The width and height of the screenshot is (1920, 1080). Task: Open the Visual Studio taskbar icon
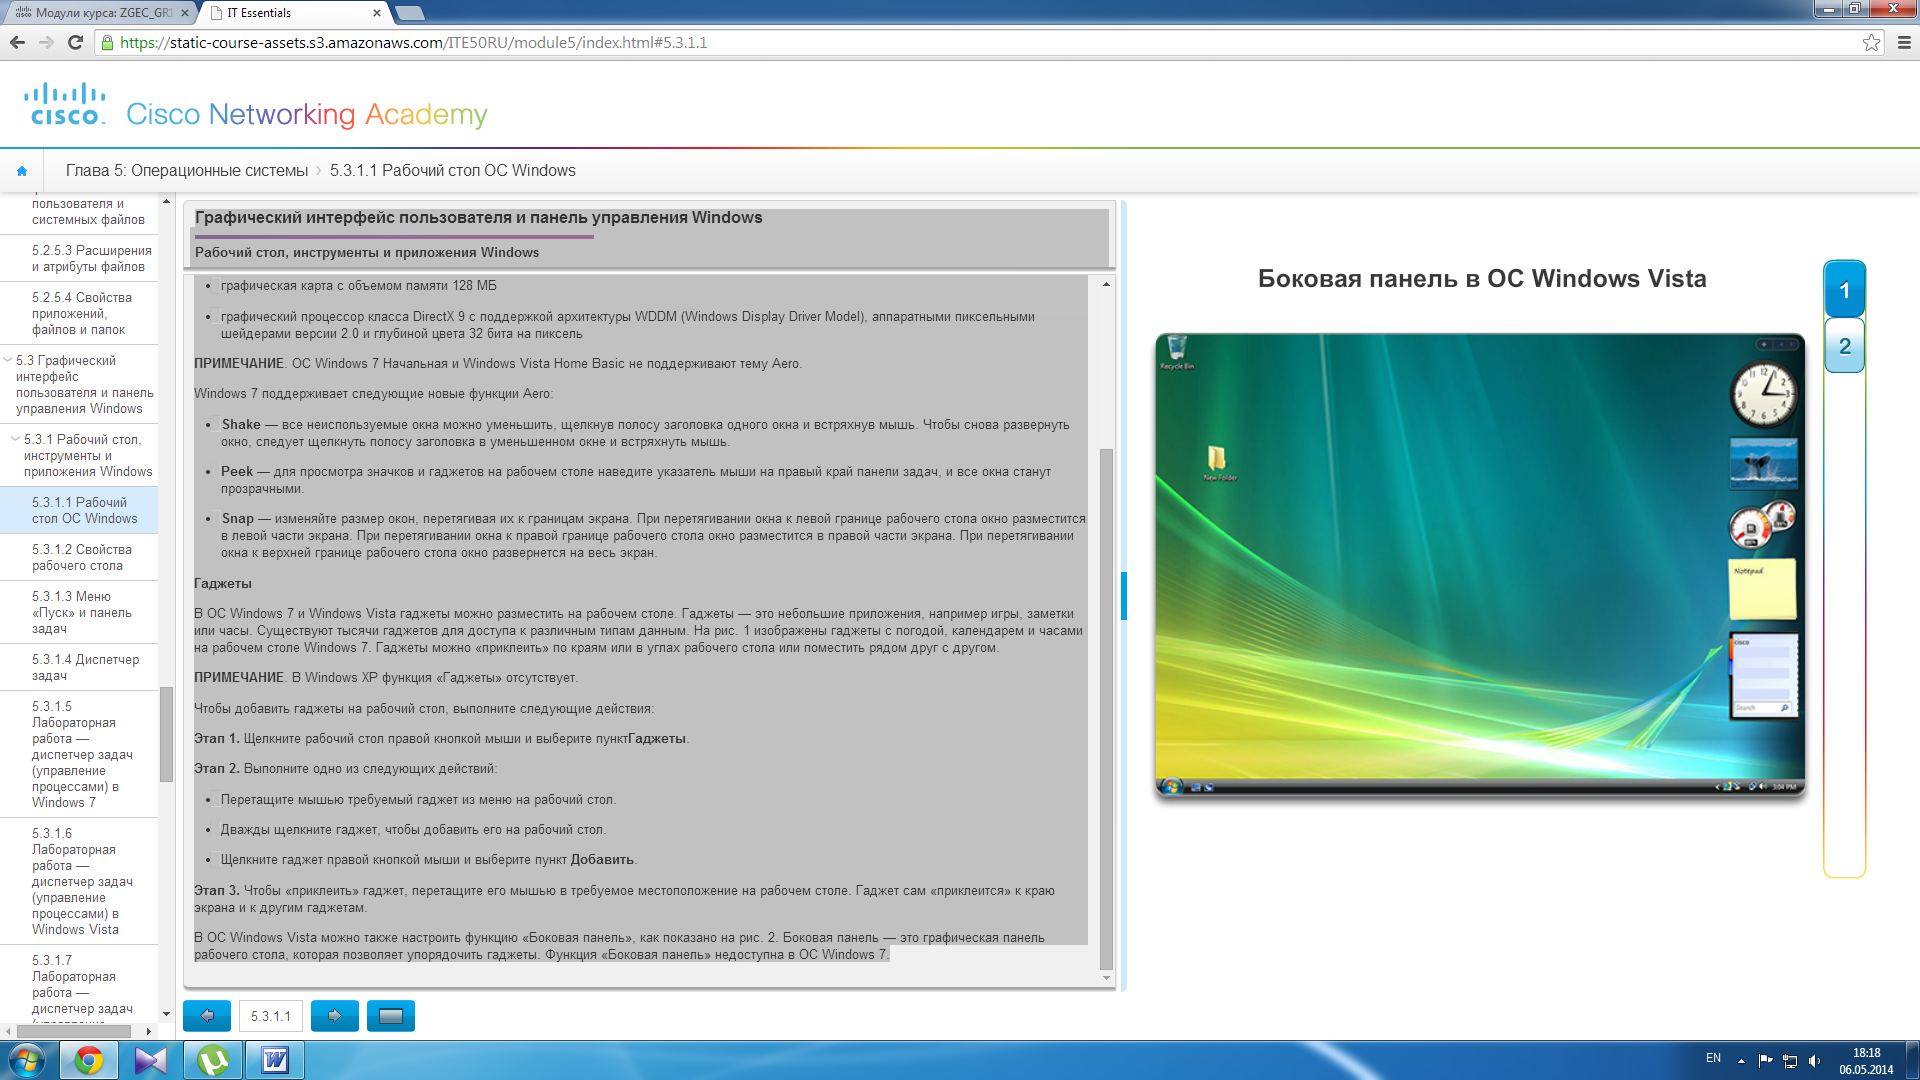click(151, 1060)
